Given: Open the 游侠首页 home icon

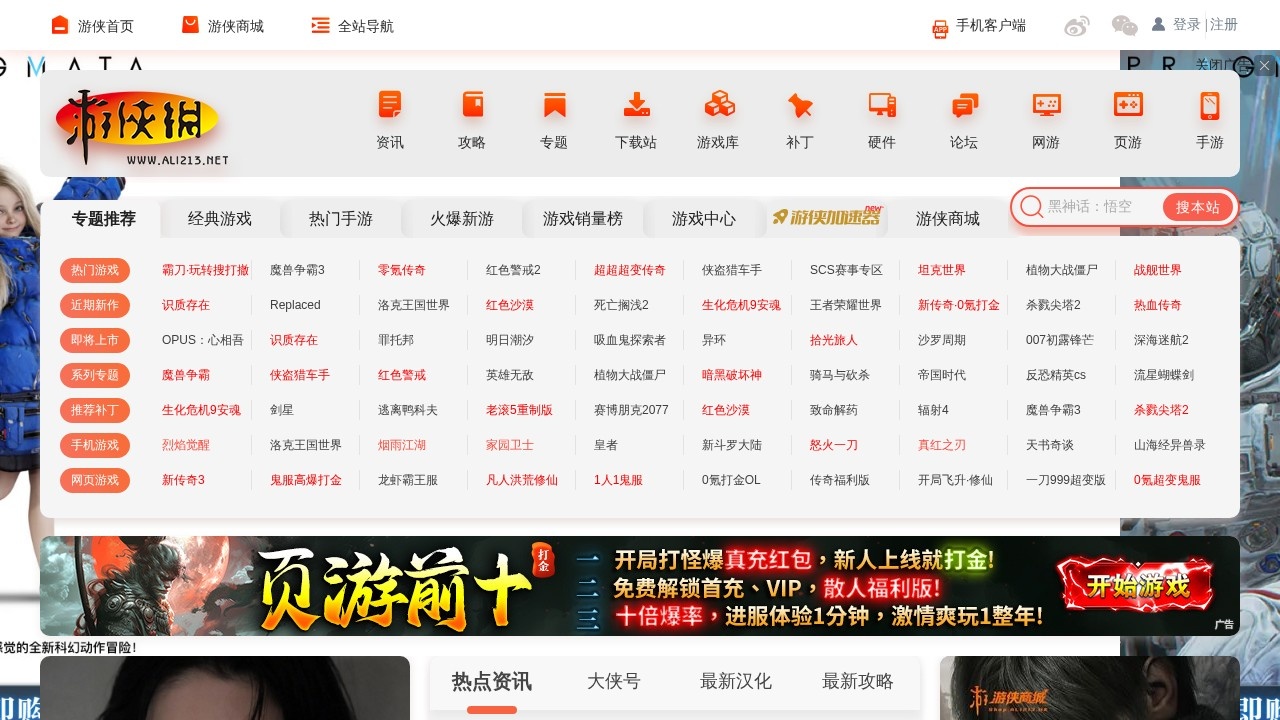Looking at the screenshot, I should [x=61, y=25].
